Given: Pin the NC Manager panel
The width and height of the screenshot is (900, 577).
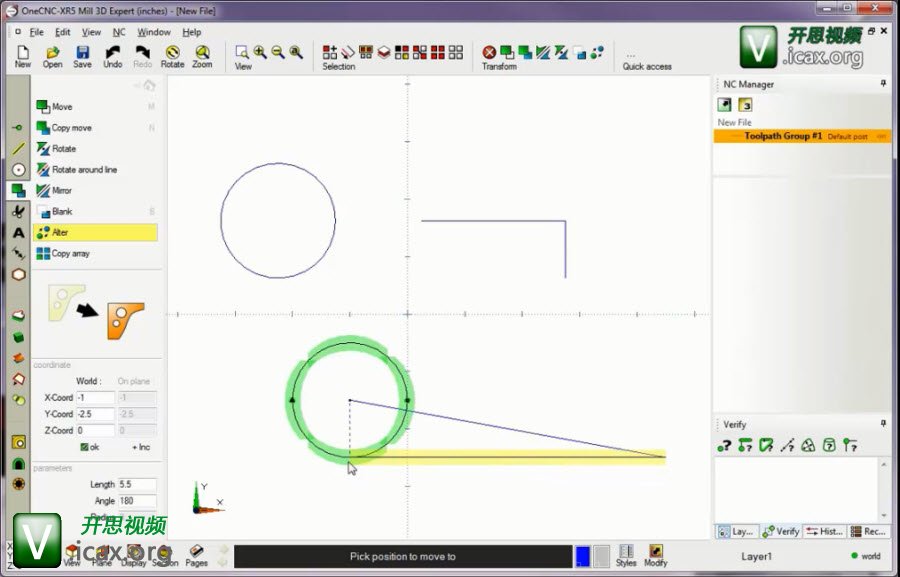Looking at the screenshot, I should coord(883,84).
